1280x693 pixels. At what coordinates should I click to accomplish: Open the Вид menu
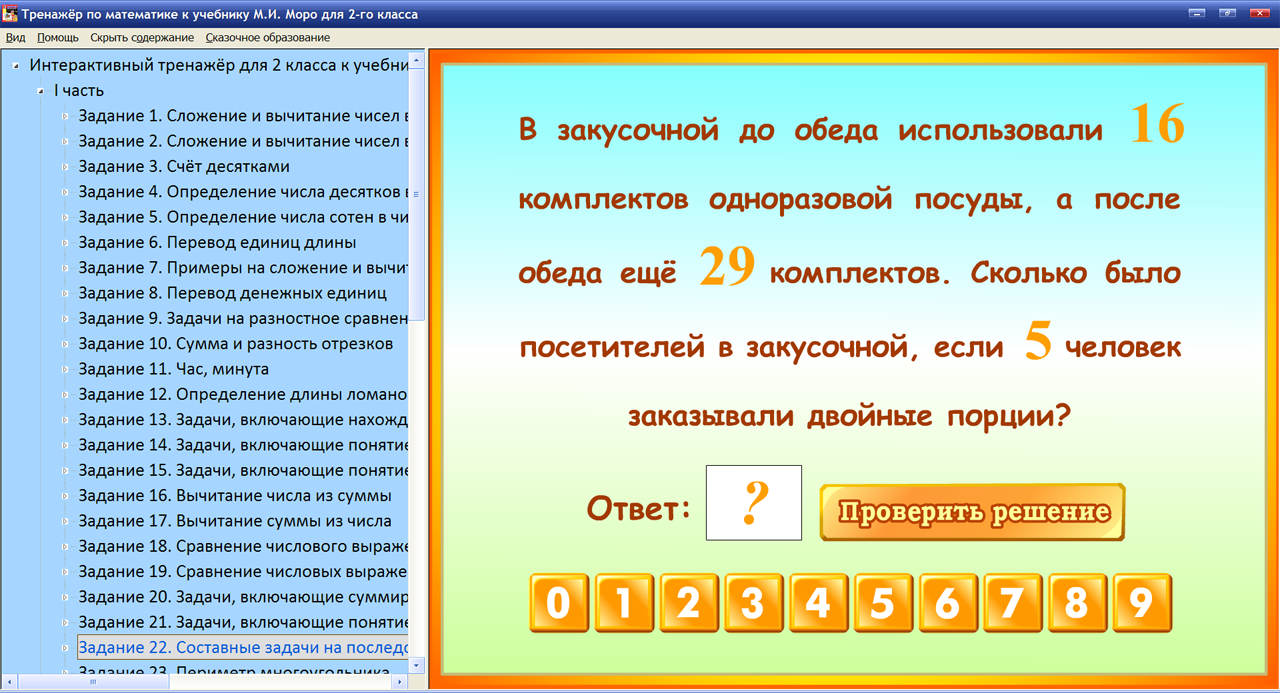click(x=15, y=36)
